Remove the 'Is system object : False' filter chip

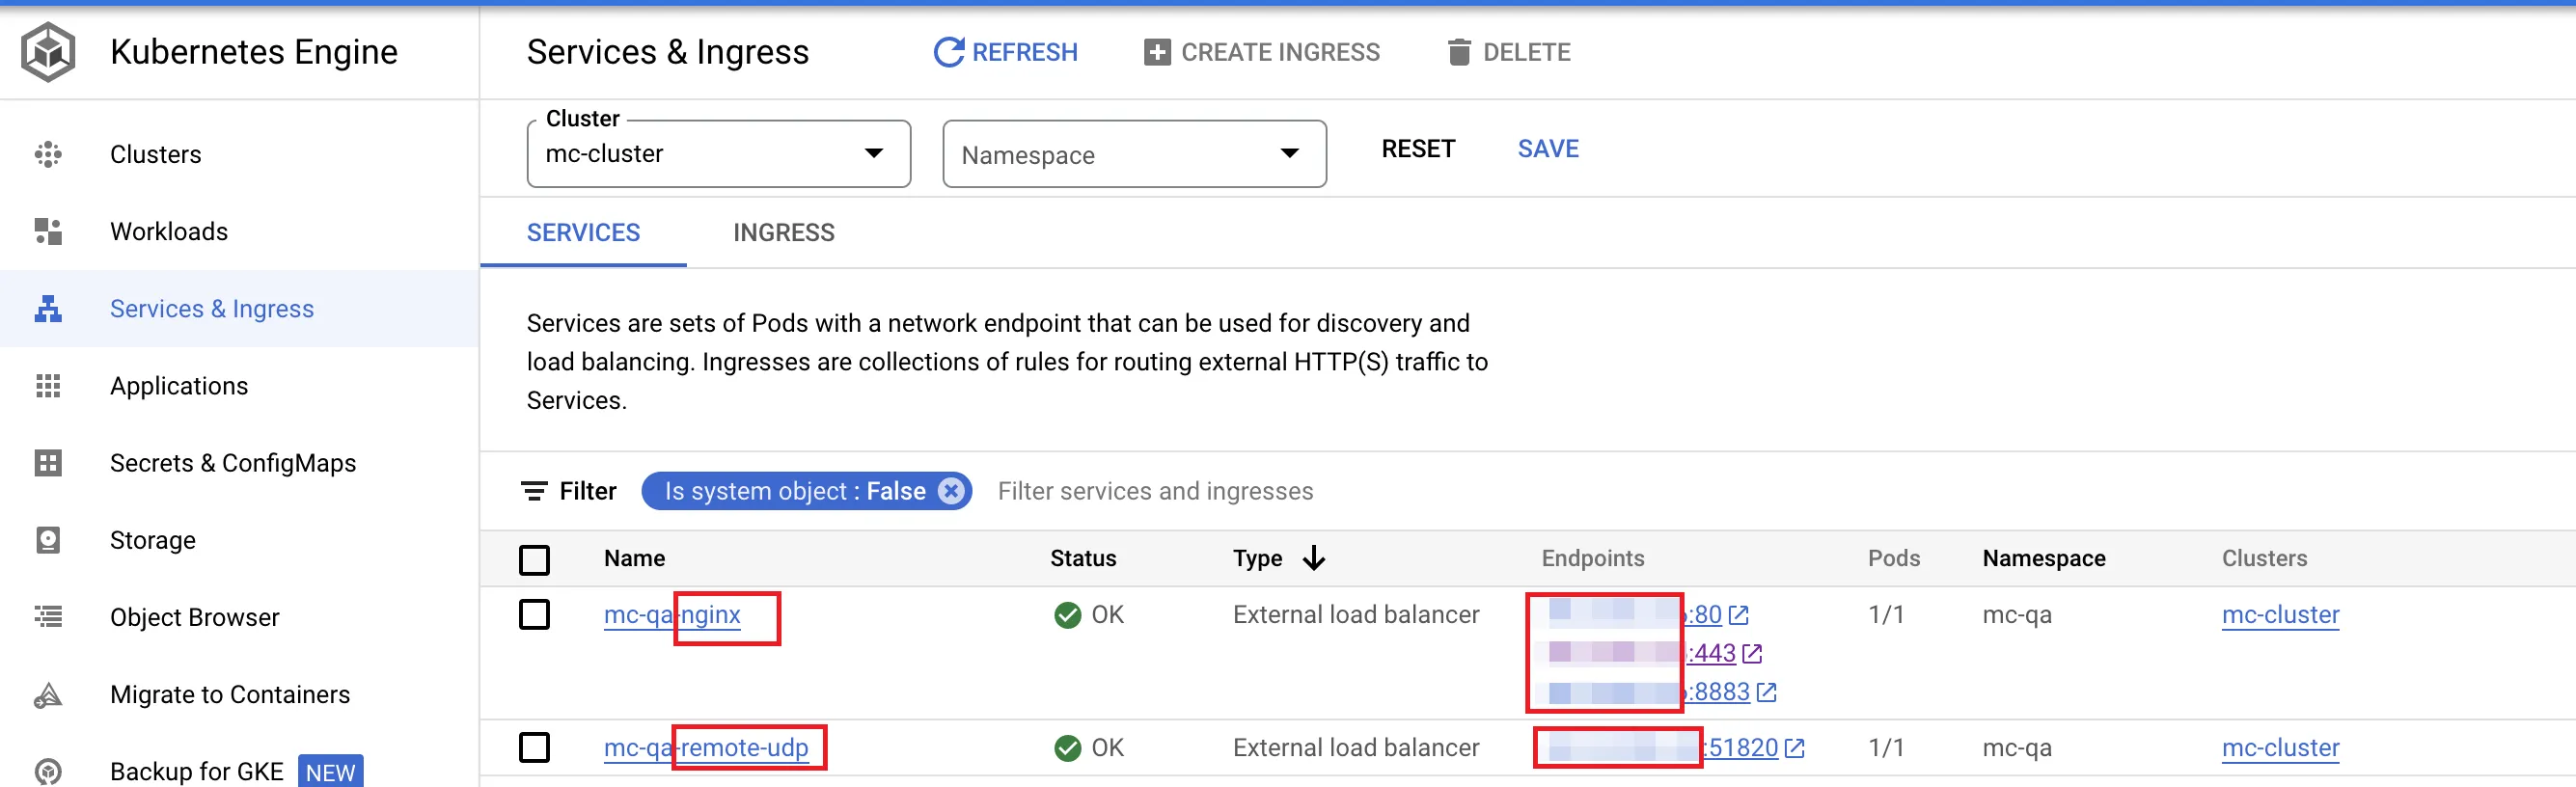(952, 491)
